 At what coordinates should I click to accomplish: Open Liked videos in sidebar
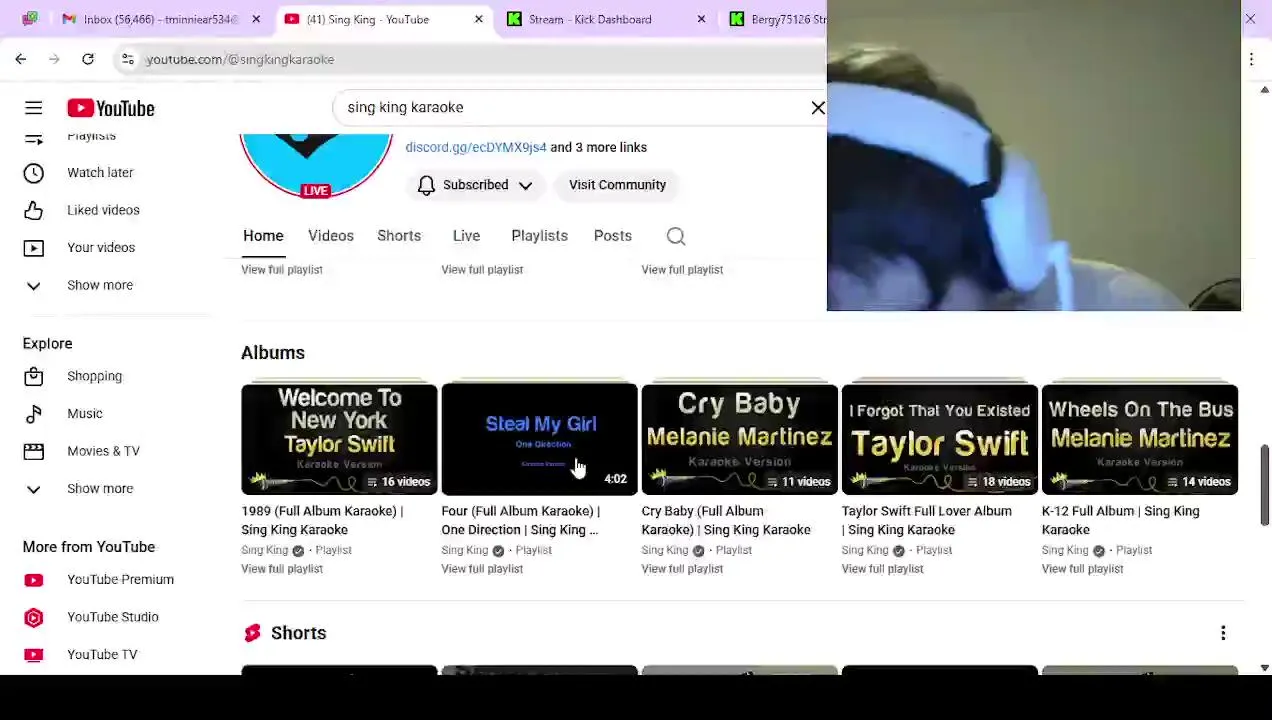tap(103, 210)
